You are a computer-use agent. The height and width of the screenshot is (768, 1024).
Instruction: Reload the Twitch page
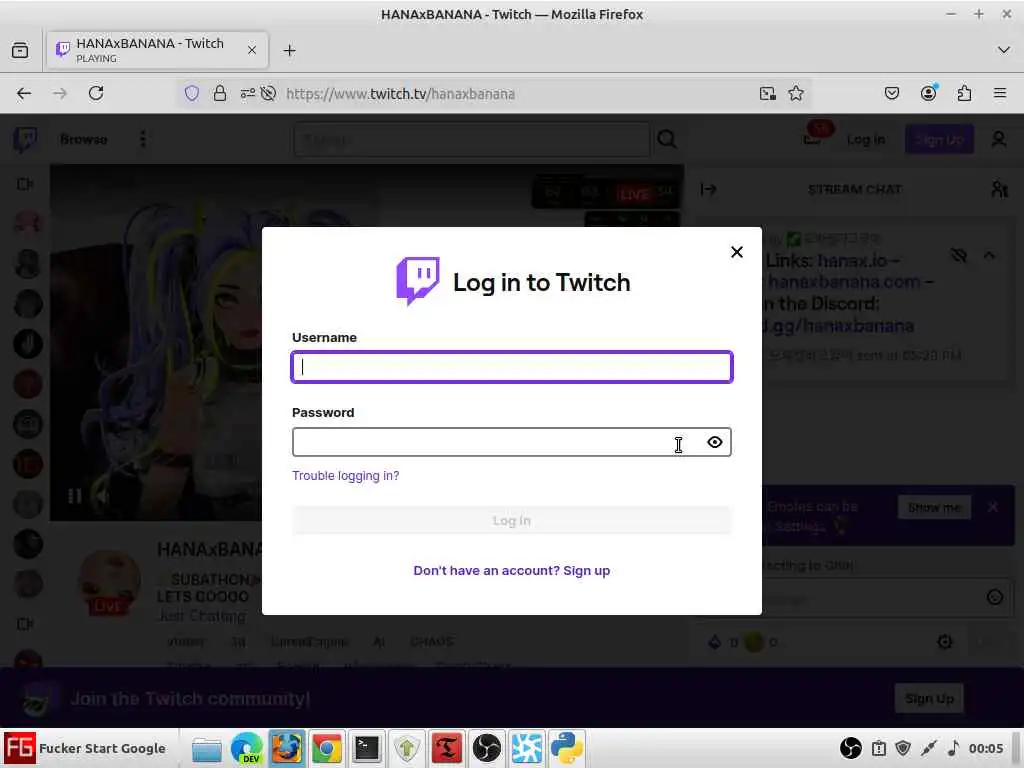point(96,93)
